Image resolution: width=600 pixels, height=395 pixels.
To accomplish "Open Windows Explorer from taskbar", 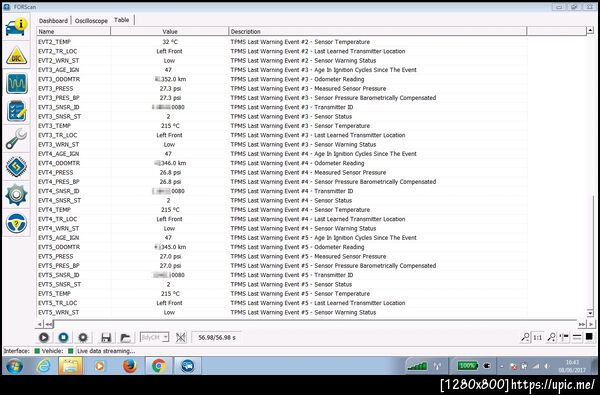I will (x=70, y=366).
